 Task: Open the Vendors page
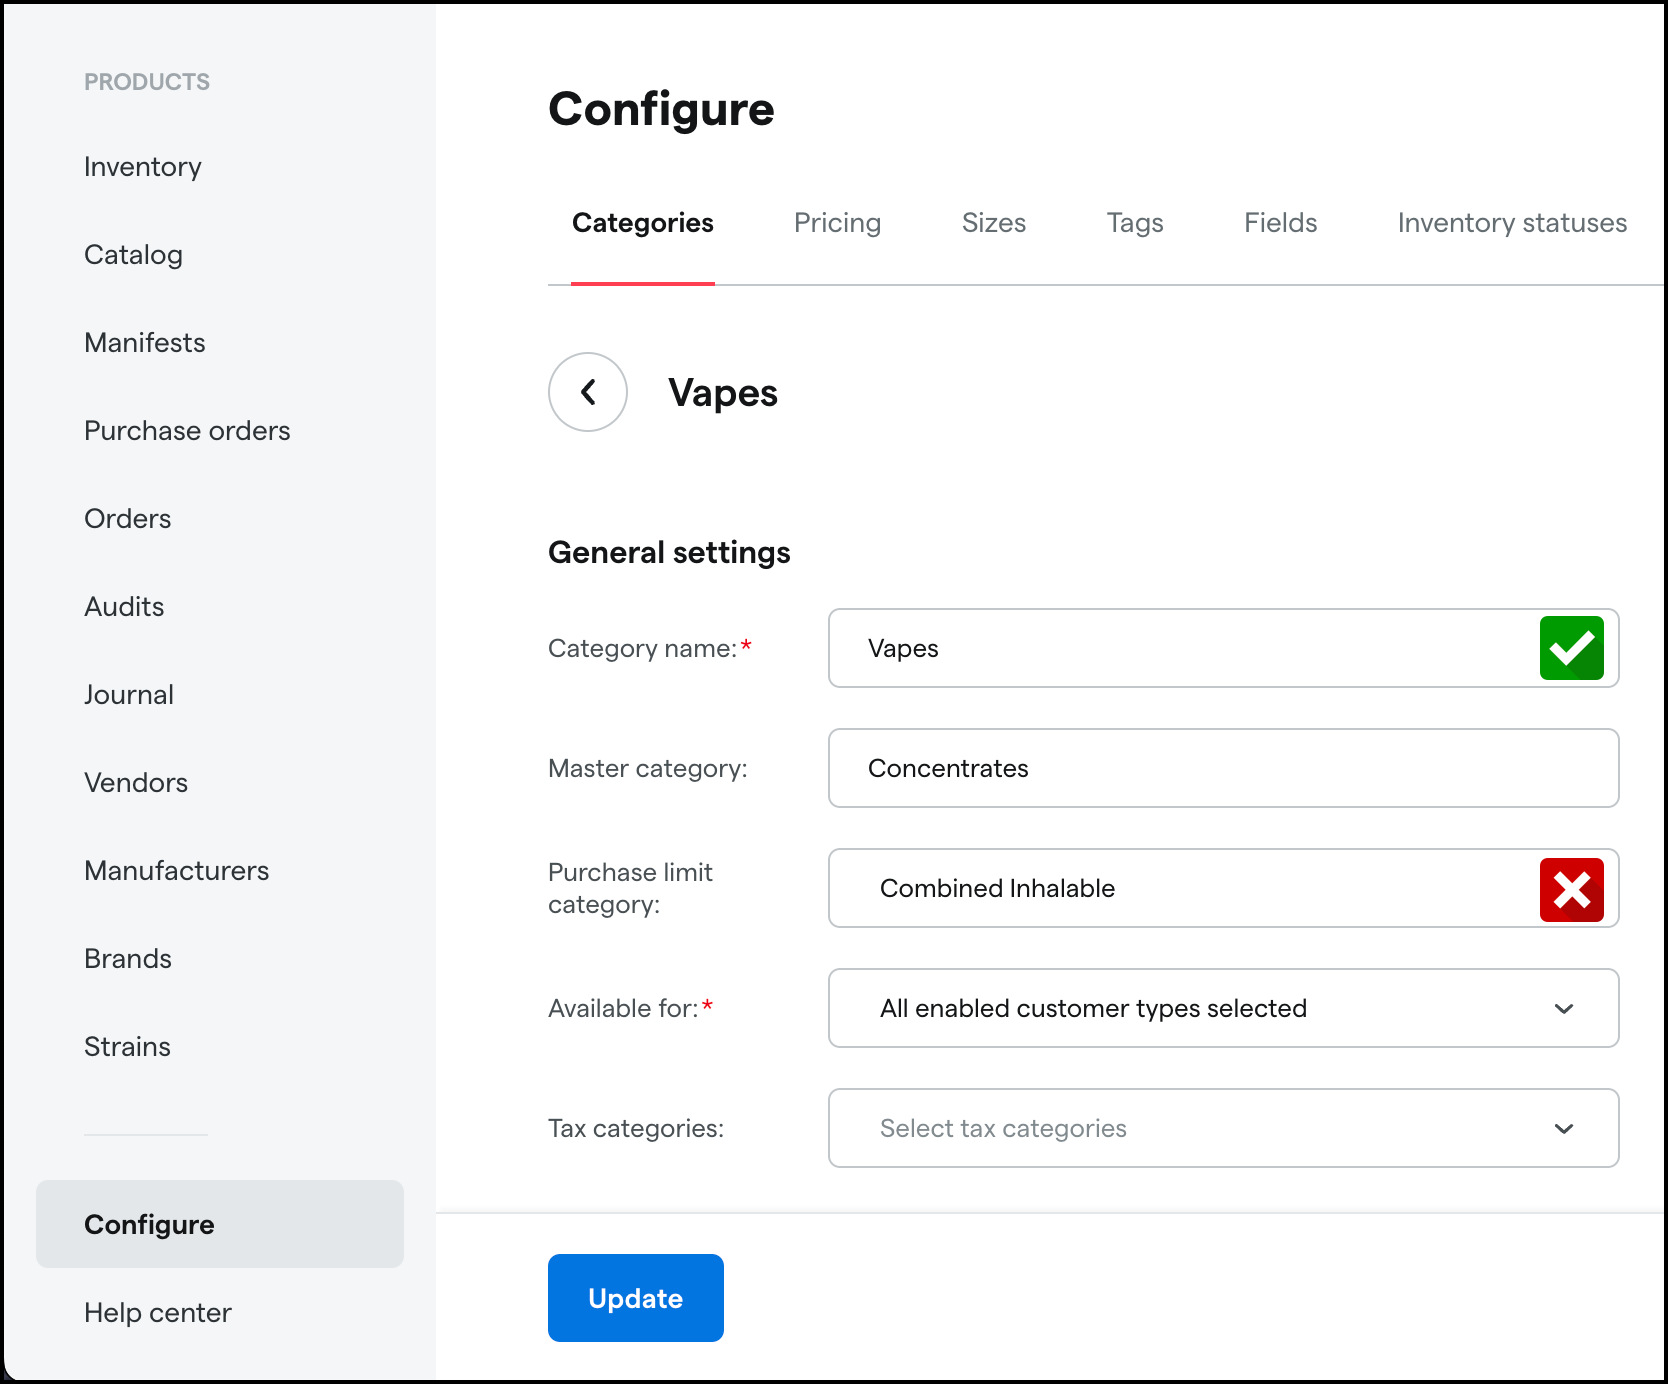coord(136,782)
